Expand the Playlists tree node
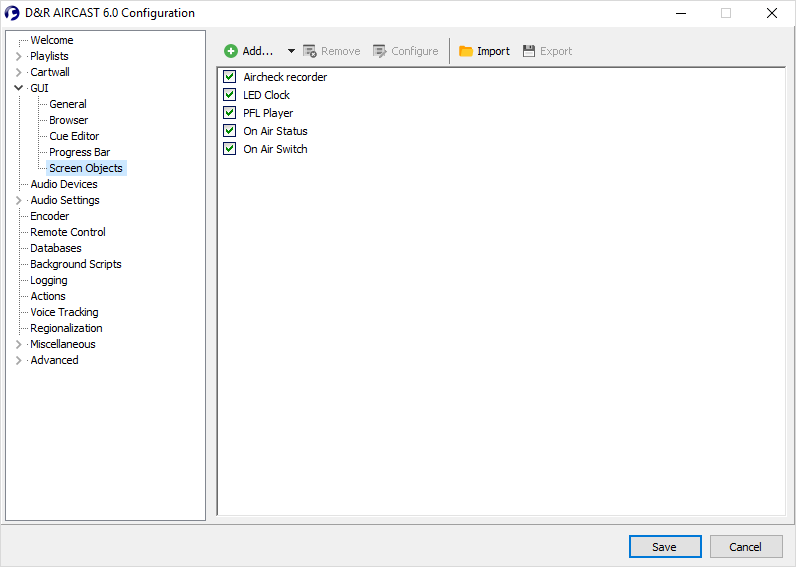This screenshot has height=567, width=796. (x=18, y=56)
